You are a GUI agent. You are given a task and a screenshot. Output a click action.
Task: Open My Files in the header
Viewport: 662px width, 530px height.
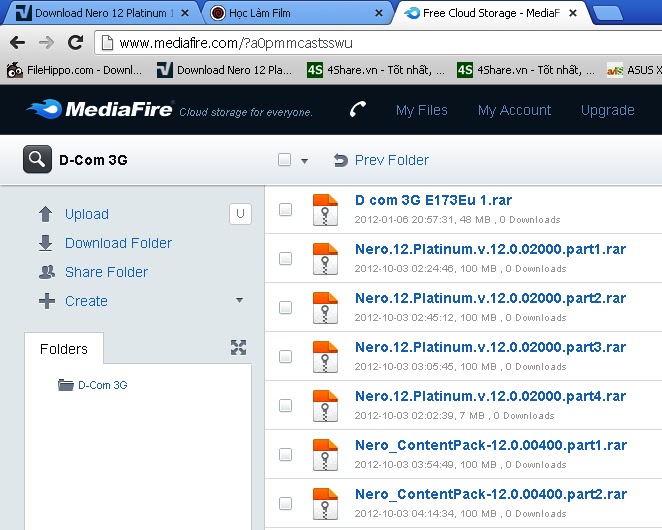click(421, 110)
